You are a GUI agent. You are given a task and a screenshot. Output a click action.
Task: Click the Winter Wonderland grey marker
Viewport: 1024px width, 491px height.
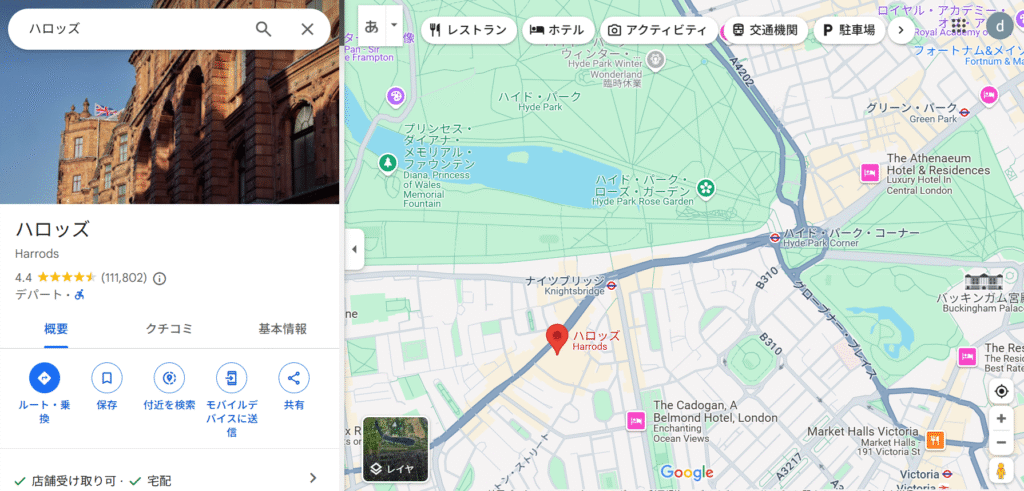pyautogui.click(x=655, y=60)
